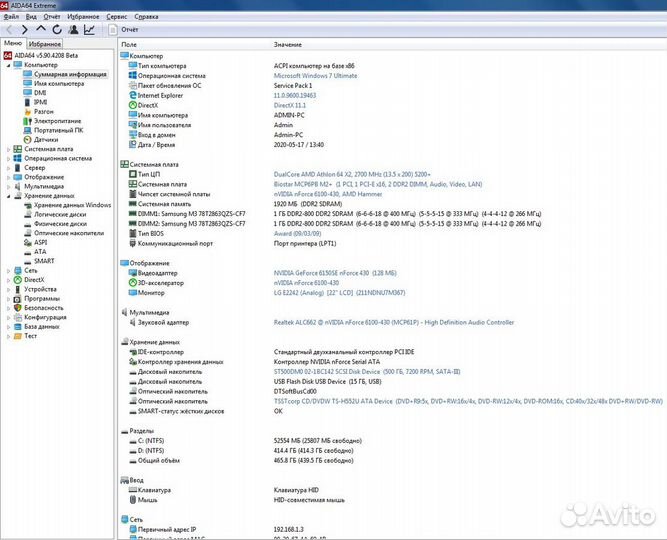
Task: Click the Forward navigation arrow in toolbar
Action: pyautogui.click(x=23, y=30)
